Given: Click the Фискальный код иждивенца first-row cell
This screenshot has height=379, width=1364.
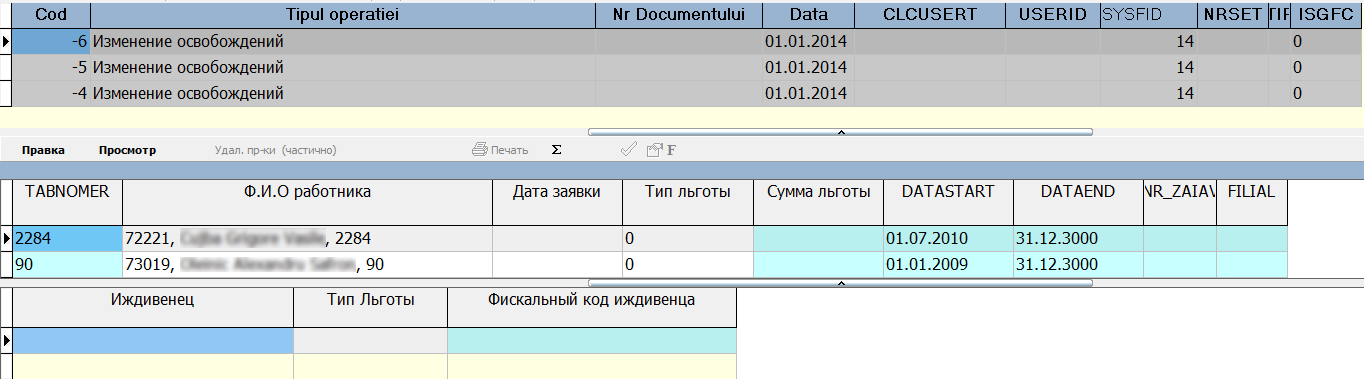Looking at the screenshot, I should (x=592, y=341).
